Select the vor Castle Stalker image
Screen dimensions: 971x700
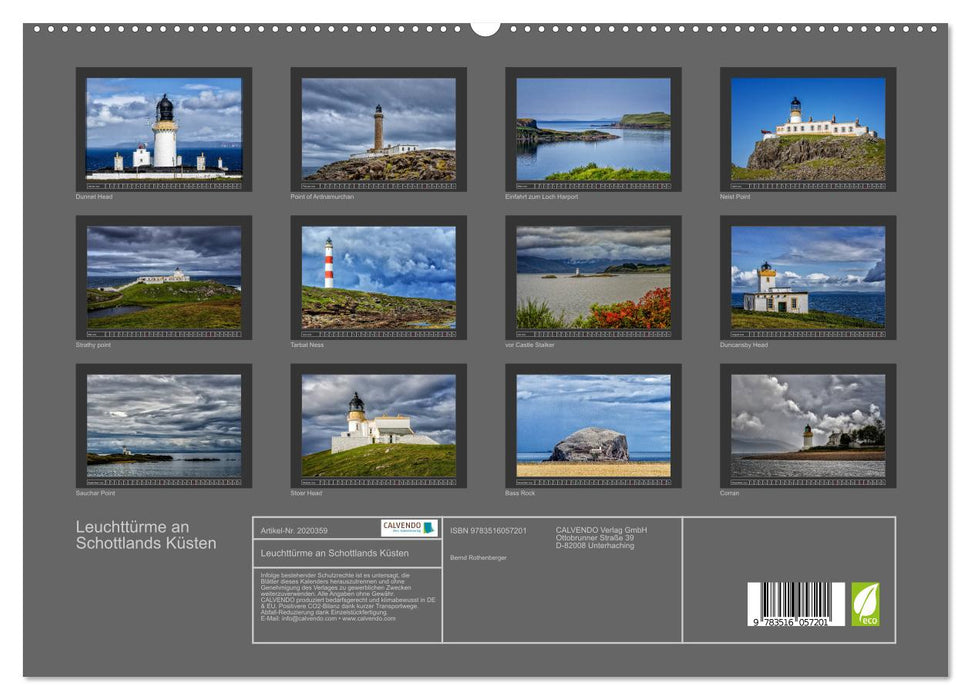pyautogui.click(x=593, y=277)
